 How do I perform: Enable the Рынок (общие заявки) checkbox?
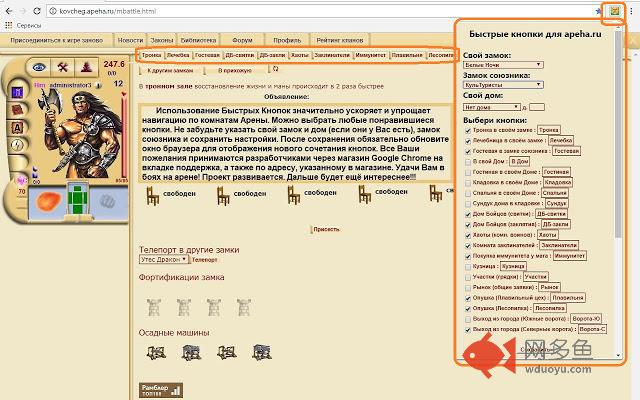point(468,288)
